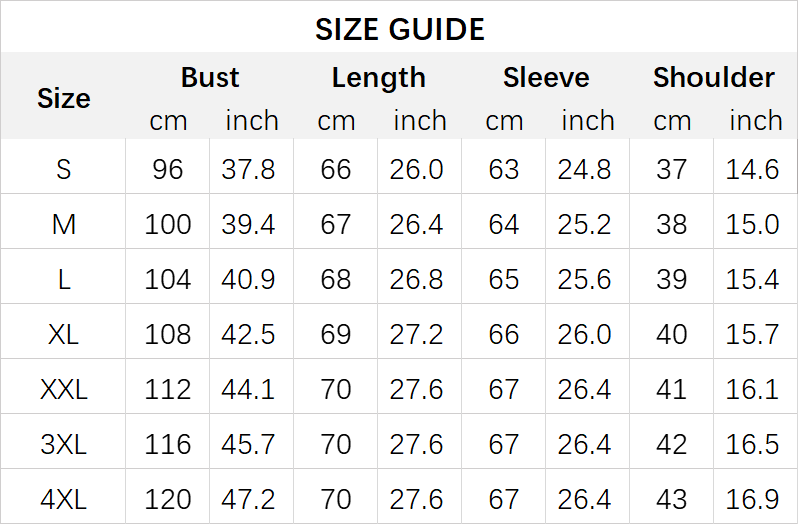This screenshot has height=524, width=798.
Task: Click the S size row label
Action: 63,169
